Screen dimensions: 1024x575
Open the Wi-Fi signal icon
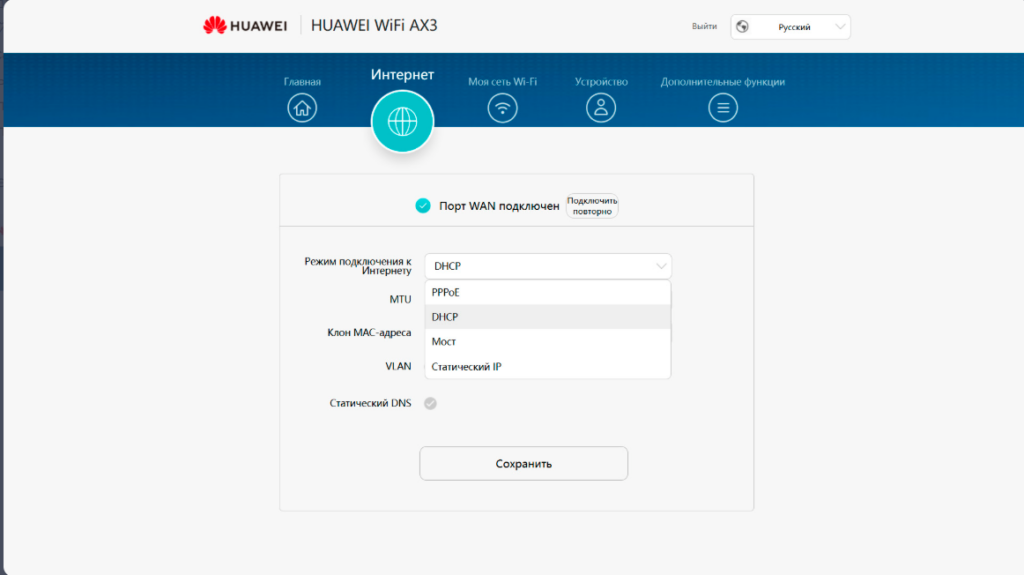coord(502,108)
